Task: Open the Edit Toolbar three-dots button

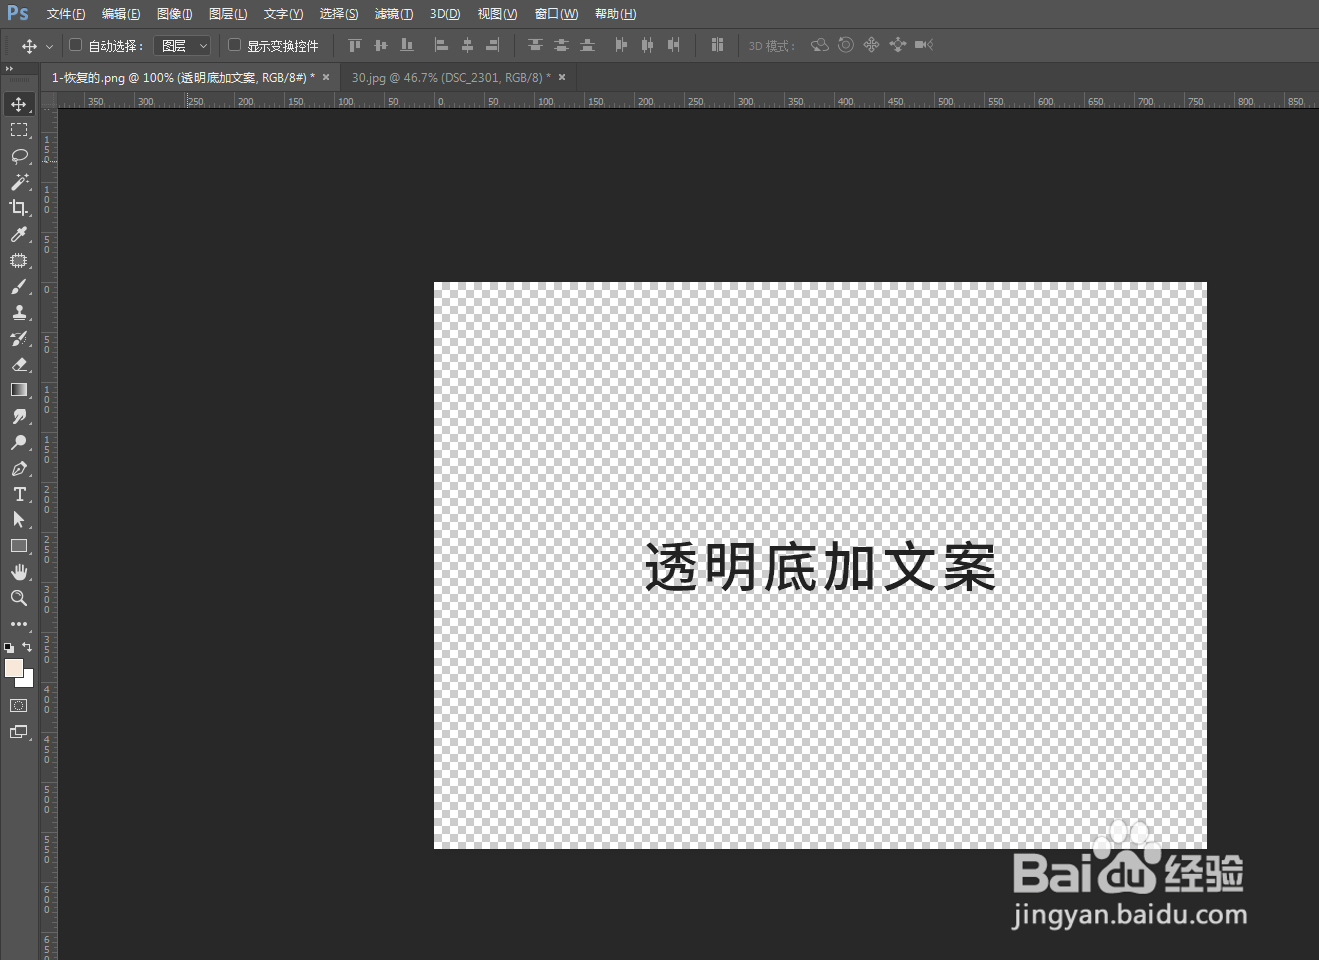Action: click(19, 624)
